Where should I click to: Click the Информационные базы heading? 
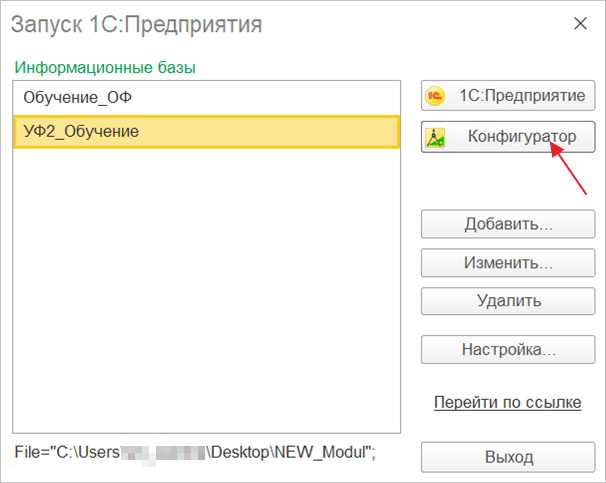(x=105, y=68)
